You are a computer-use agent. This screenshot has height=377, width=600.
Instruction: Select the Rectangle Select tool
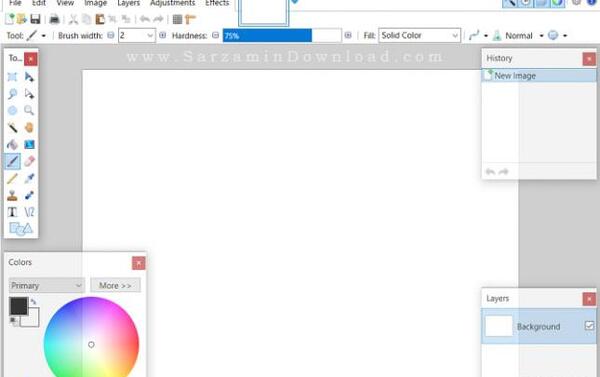pos(12,77)
